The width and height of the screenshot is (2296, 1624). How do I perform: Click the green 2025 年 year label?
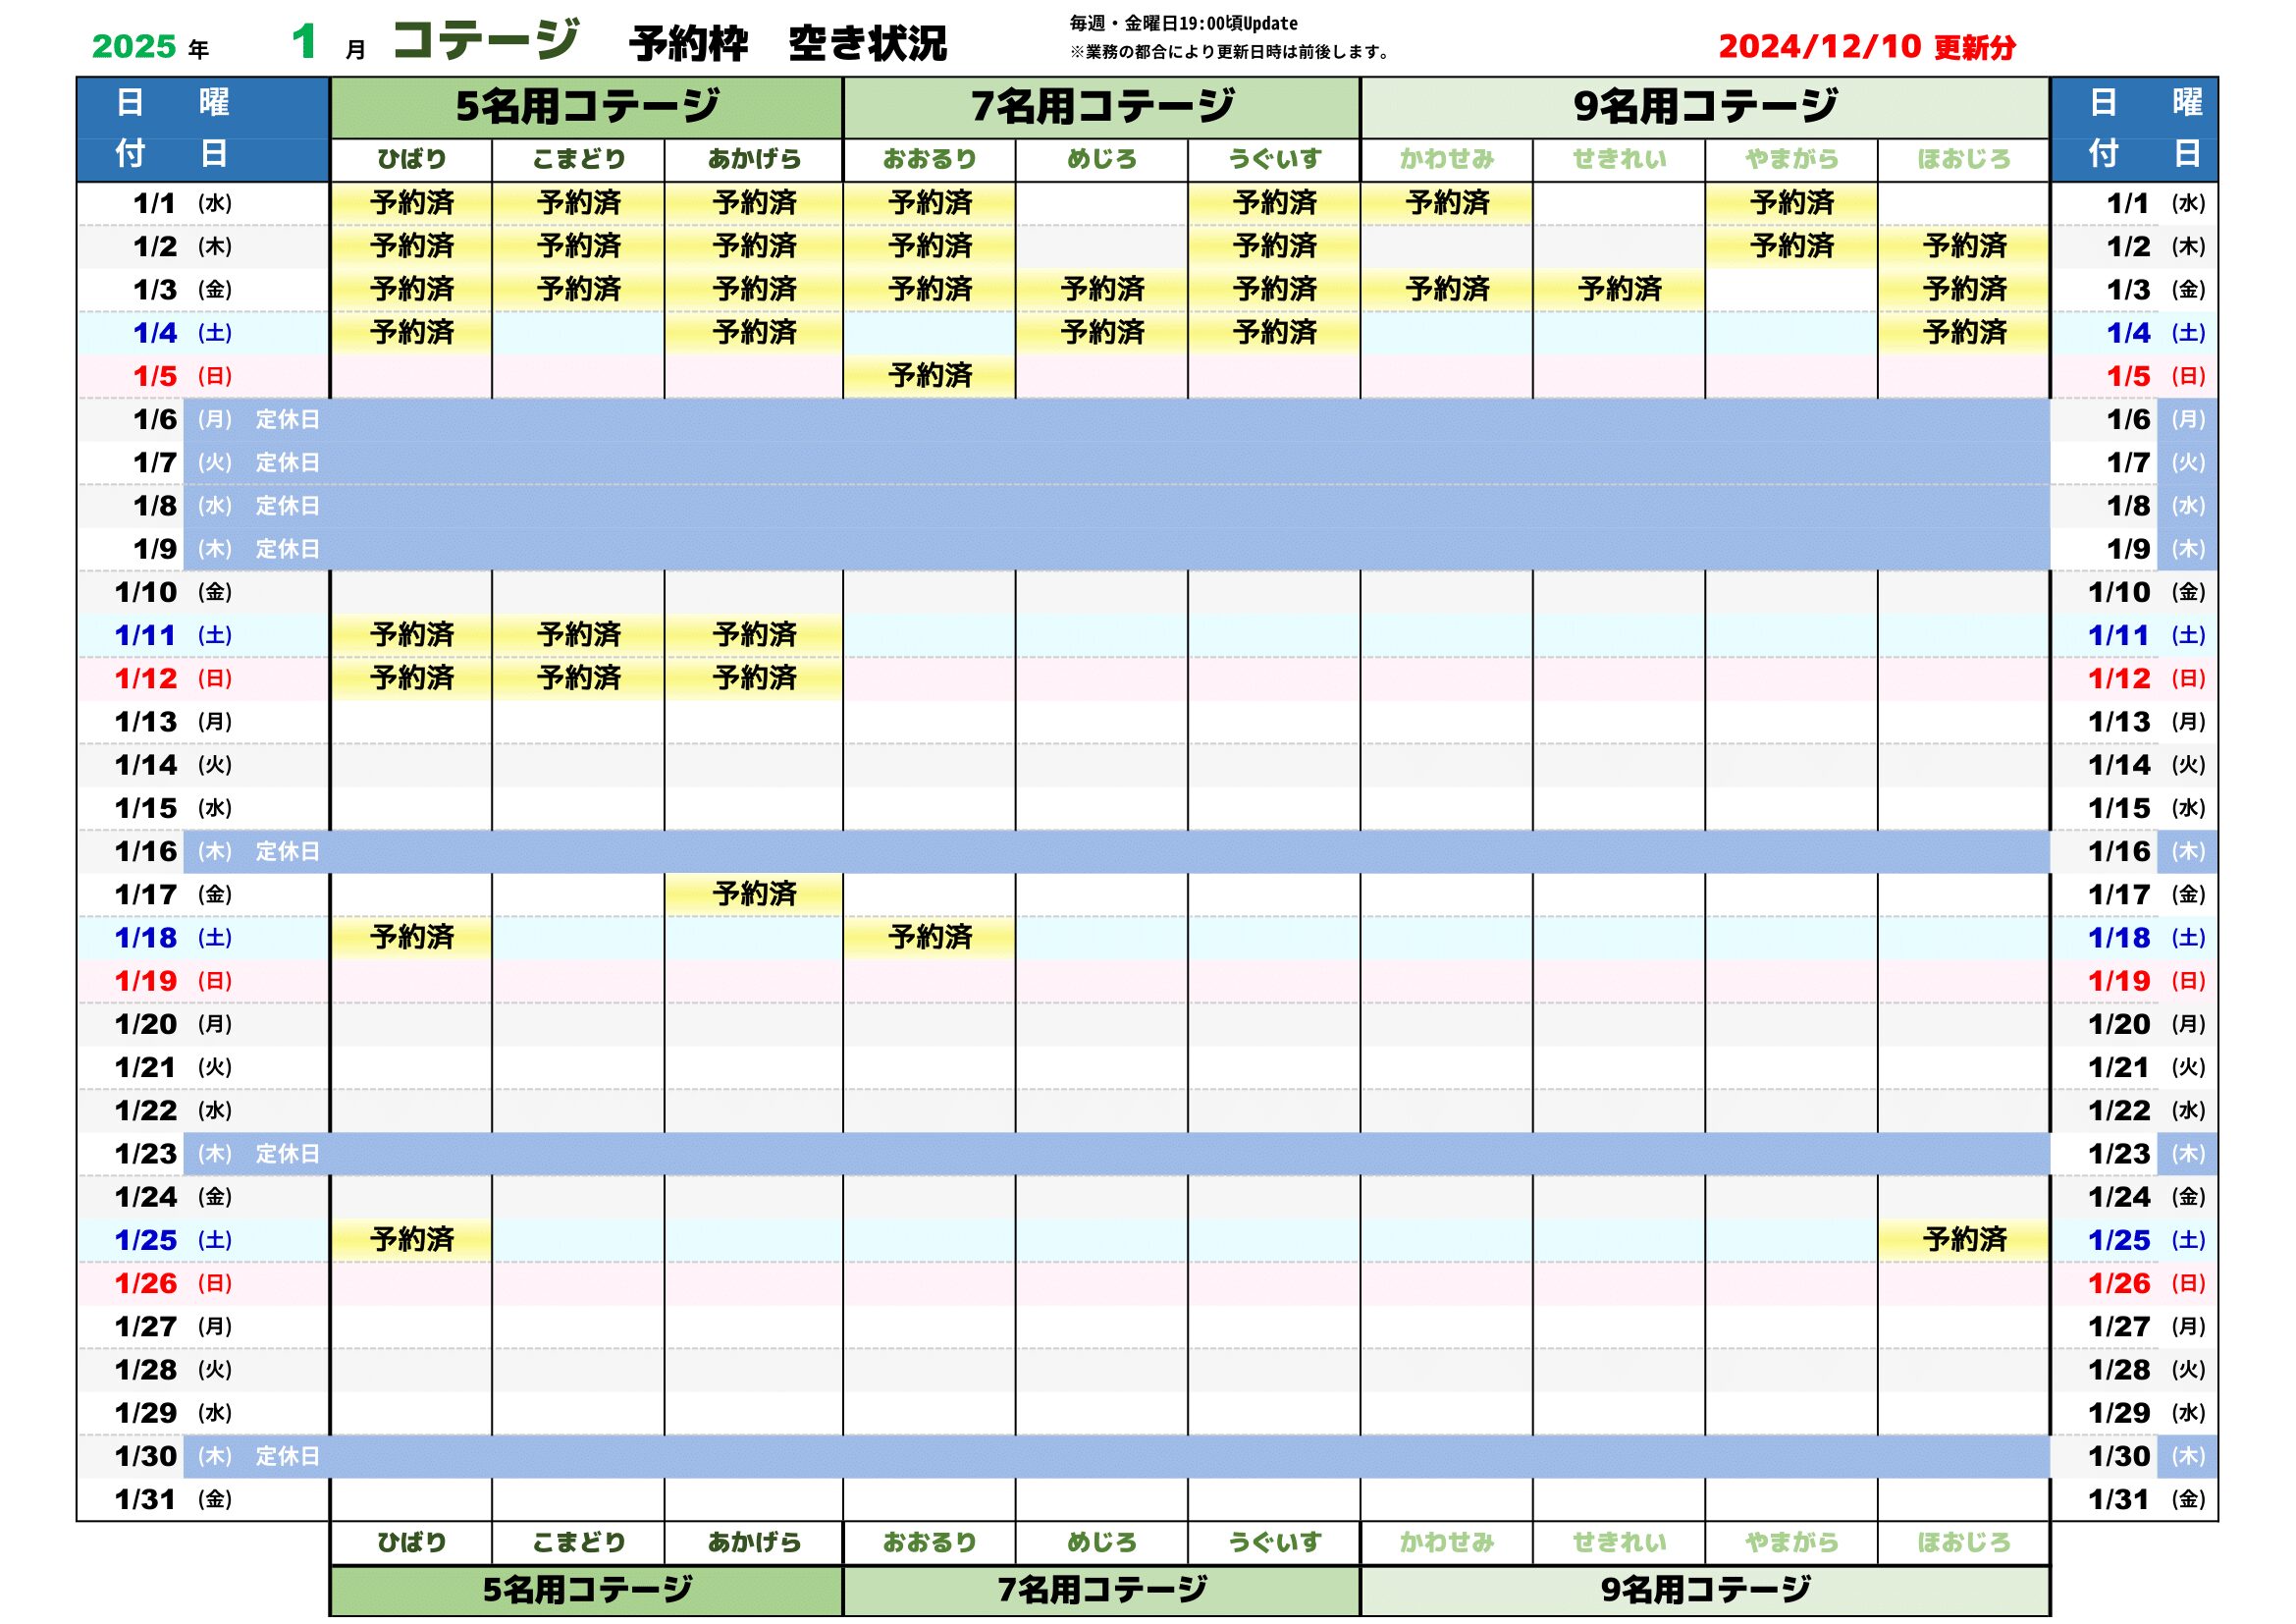150,47
